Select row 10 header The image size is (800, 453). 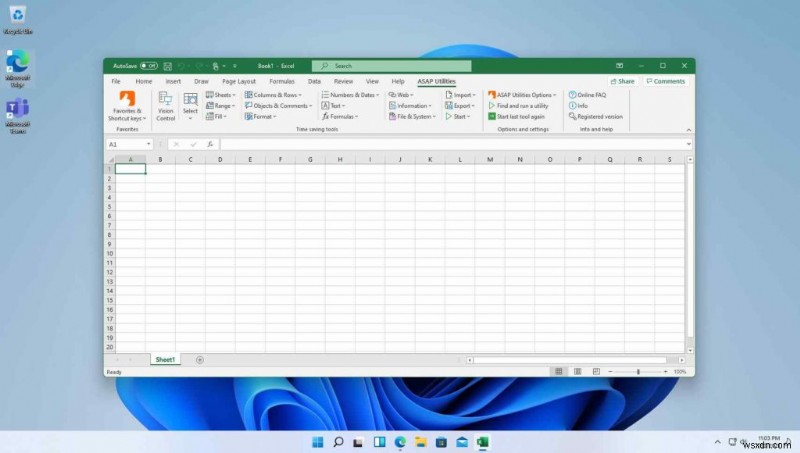[x=110, y=254]
